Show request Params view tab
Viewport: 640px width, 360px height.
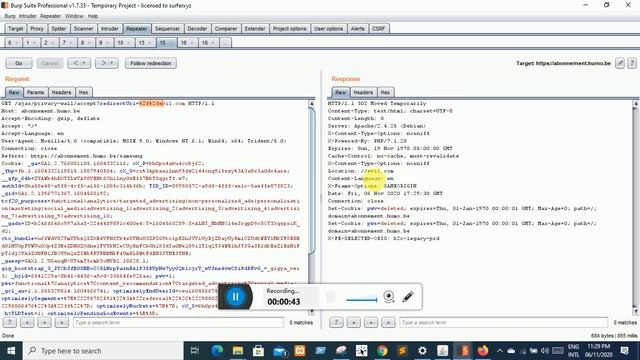(x=36, y=92)
